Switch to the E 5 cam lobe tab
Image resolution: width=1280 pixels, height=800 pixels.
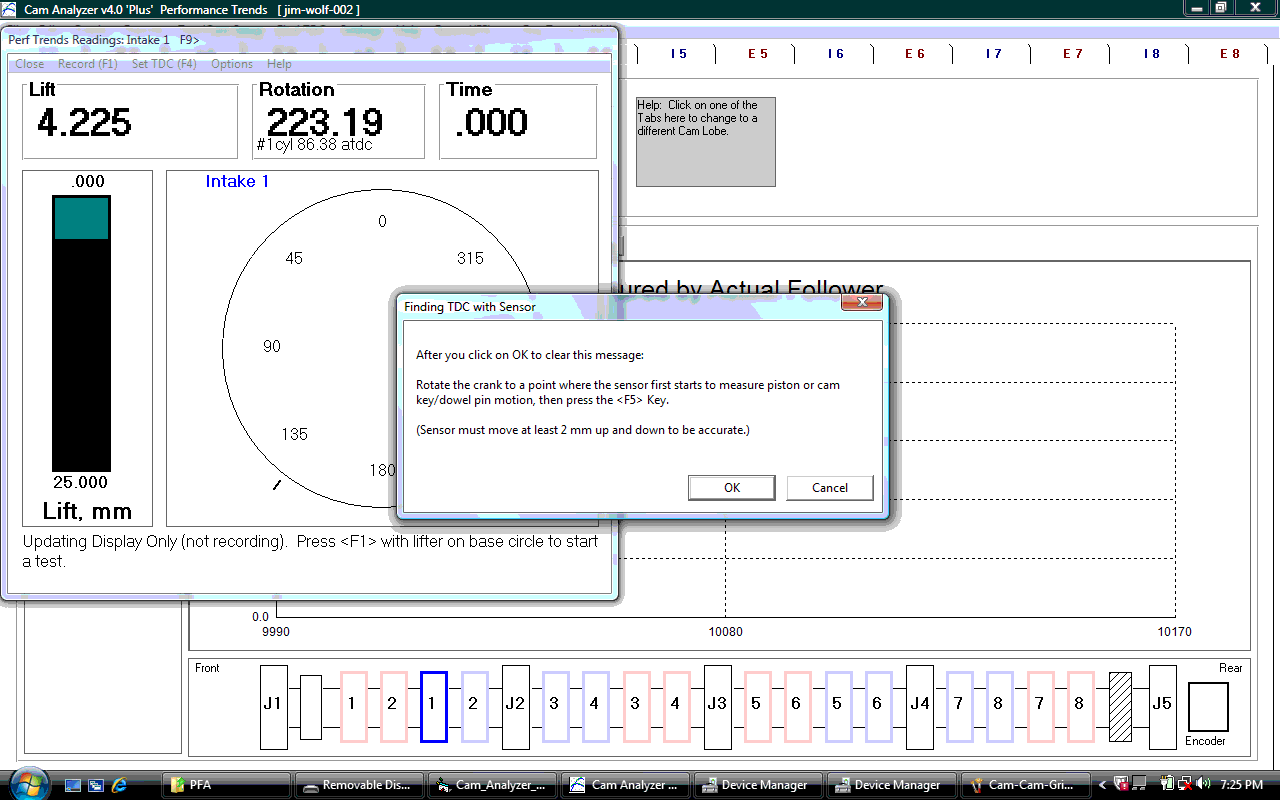758,54
